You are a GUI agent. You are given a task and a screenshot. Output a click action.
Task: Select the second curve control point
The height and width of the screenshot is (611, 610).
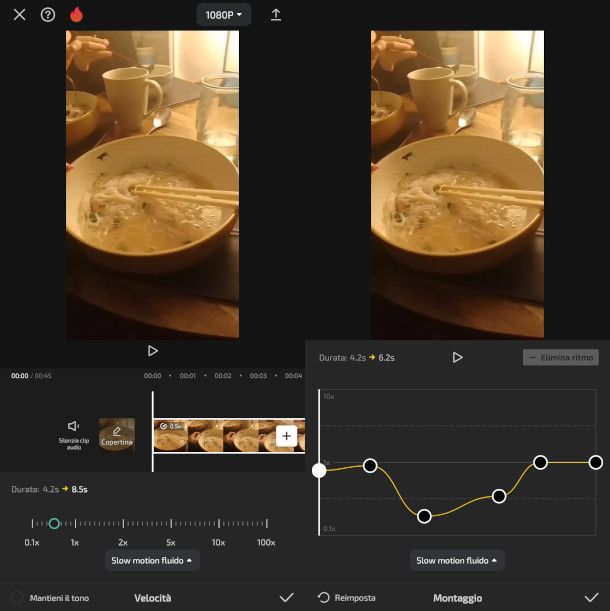click(x=370, y=465)
